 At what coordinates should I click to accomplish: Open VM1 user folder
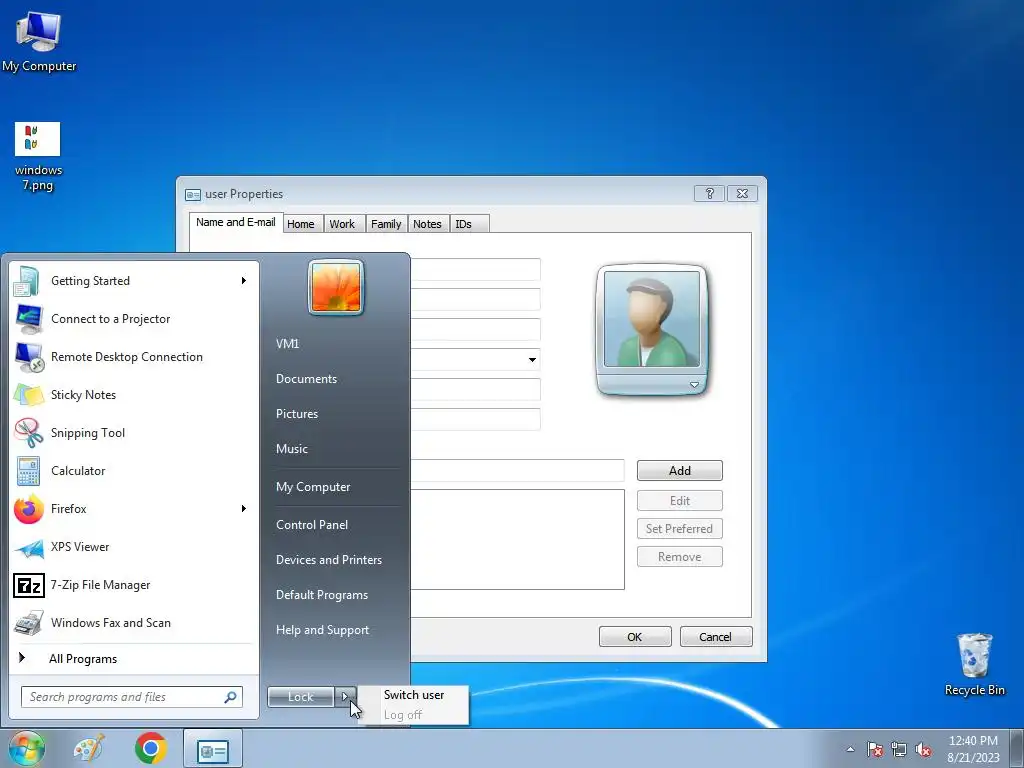[x=287, y=344]
